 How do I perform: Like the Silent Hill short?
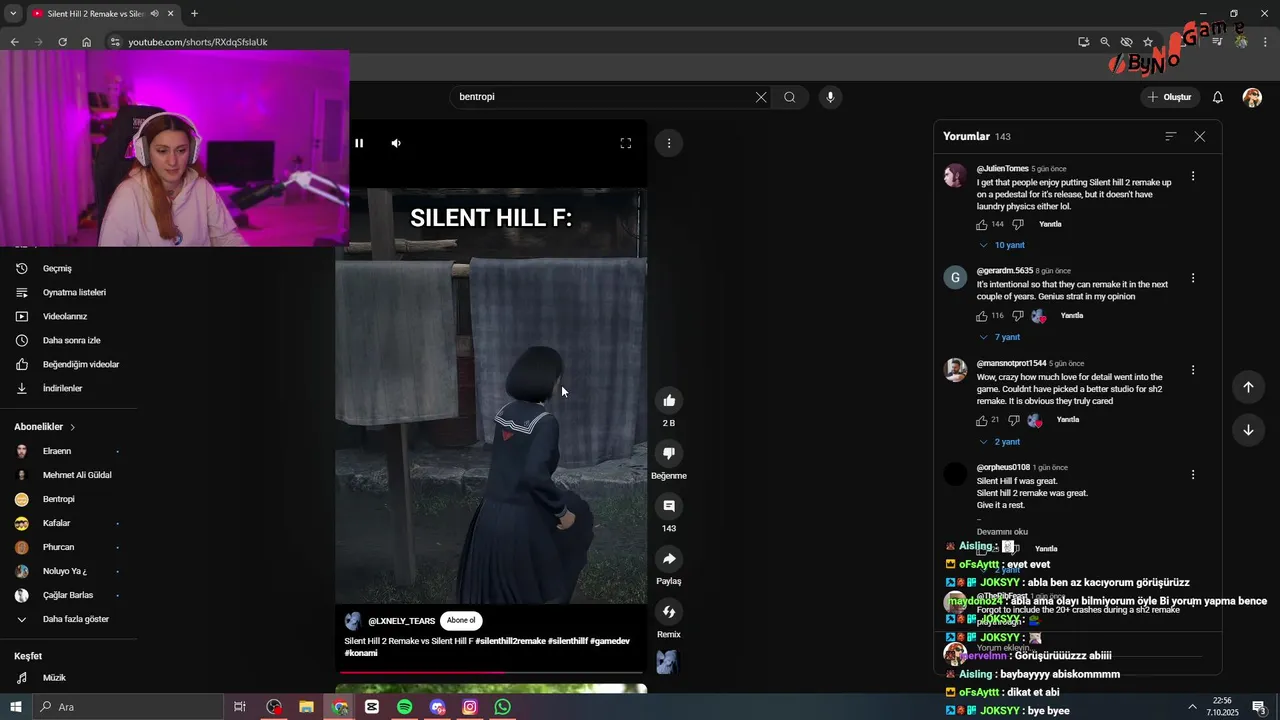pos(669,401)
